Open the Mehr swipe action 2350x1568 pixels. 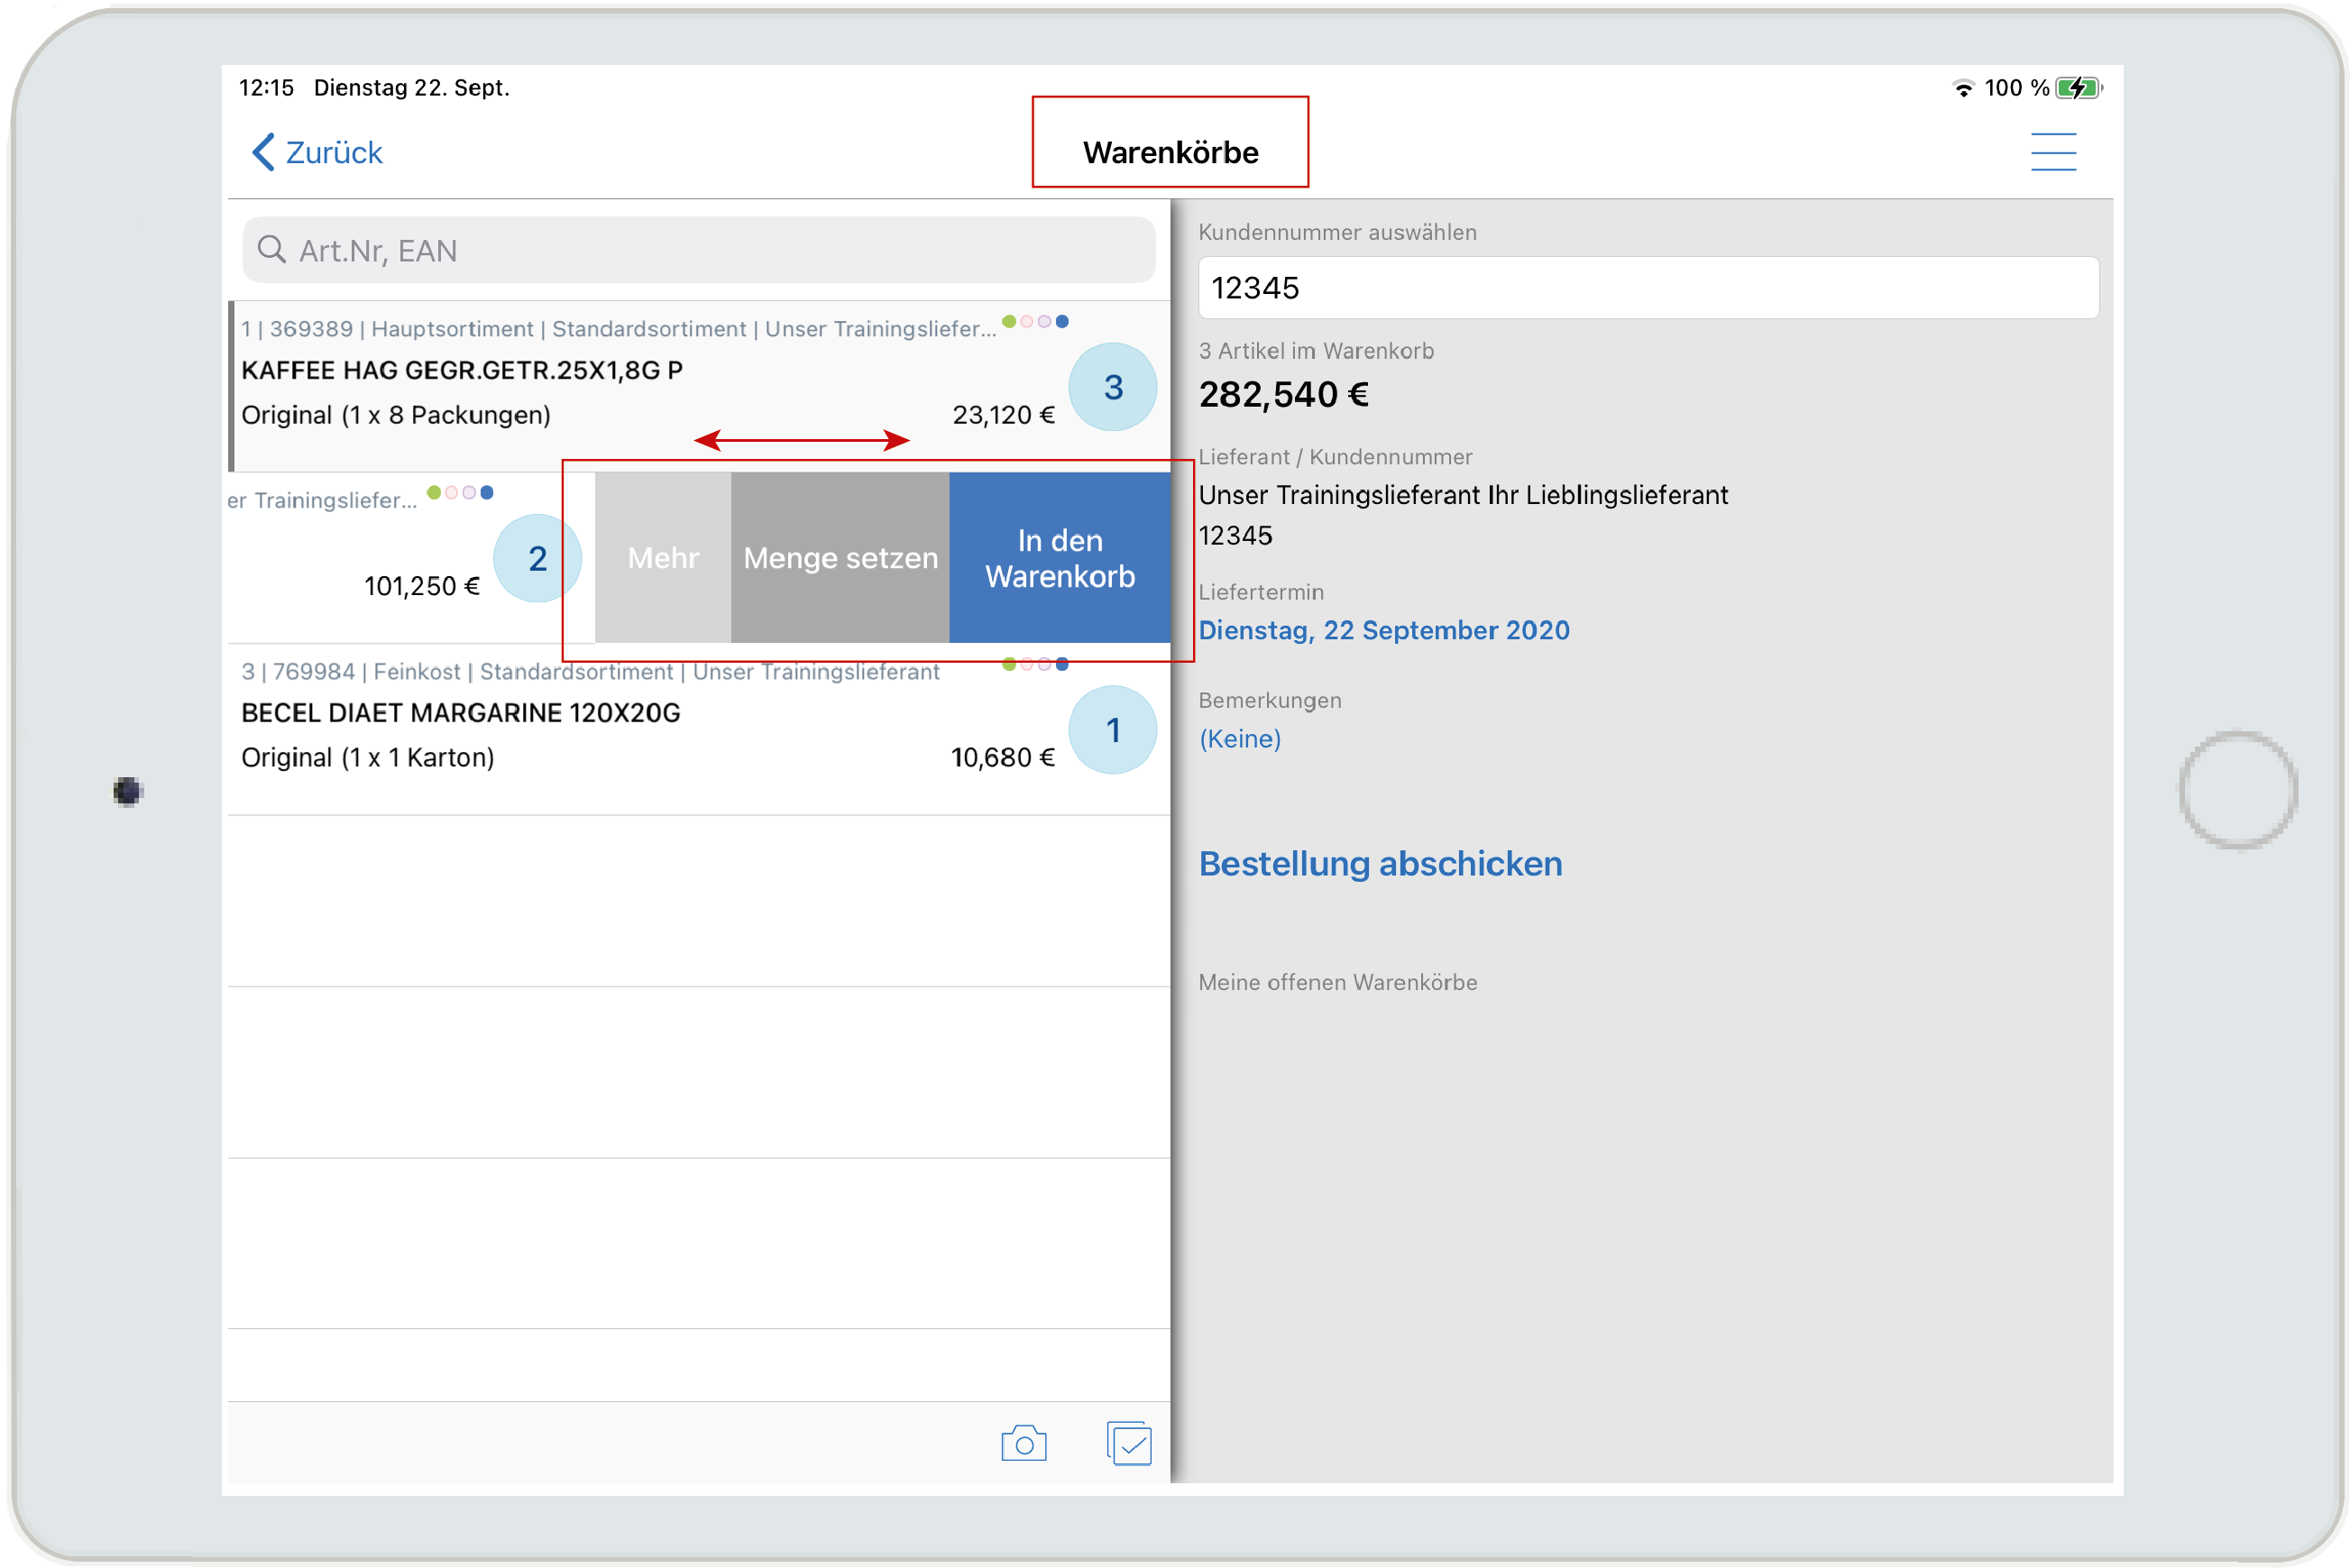663,558
